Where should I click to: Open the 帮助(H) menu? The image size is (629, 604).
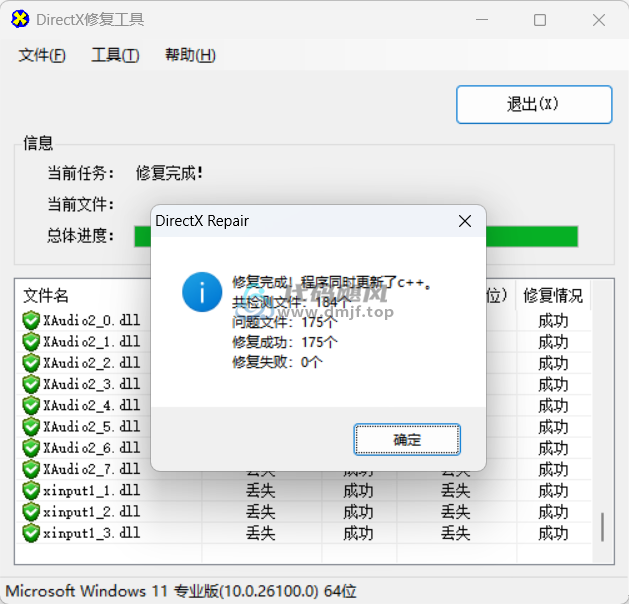click(190, 55)
